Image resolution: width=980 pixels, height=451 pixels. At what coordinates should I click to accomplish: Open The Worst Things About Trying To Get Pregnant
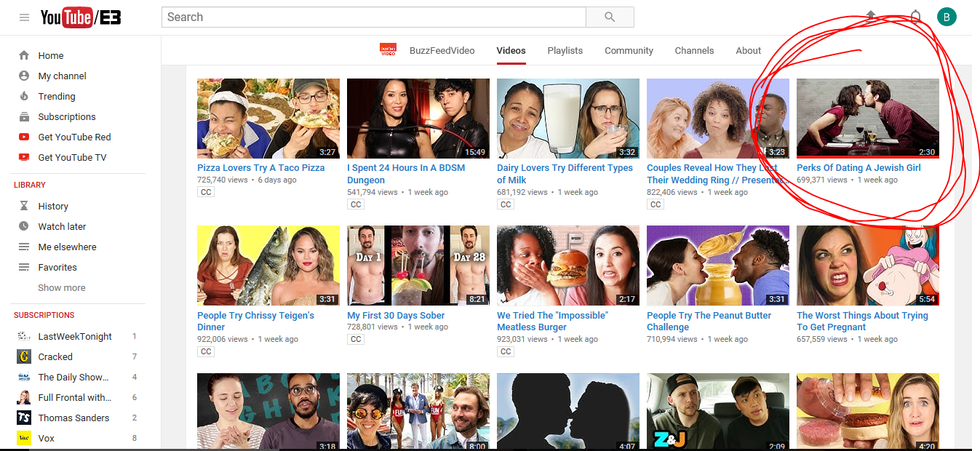tap(862, 321)
